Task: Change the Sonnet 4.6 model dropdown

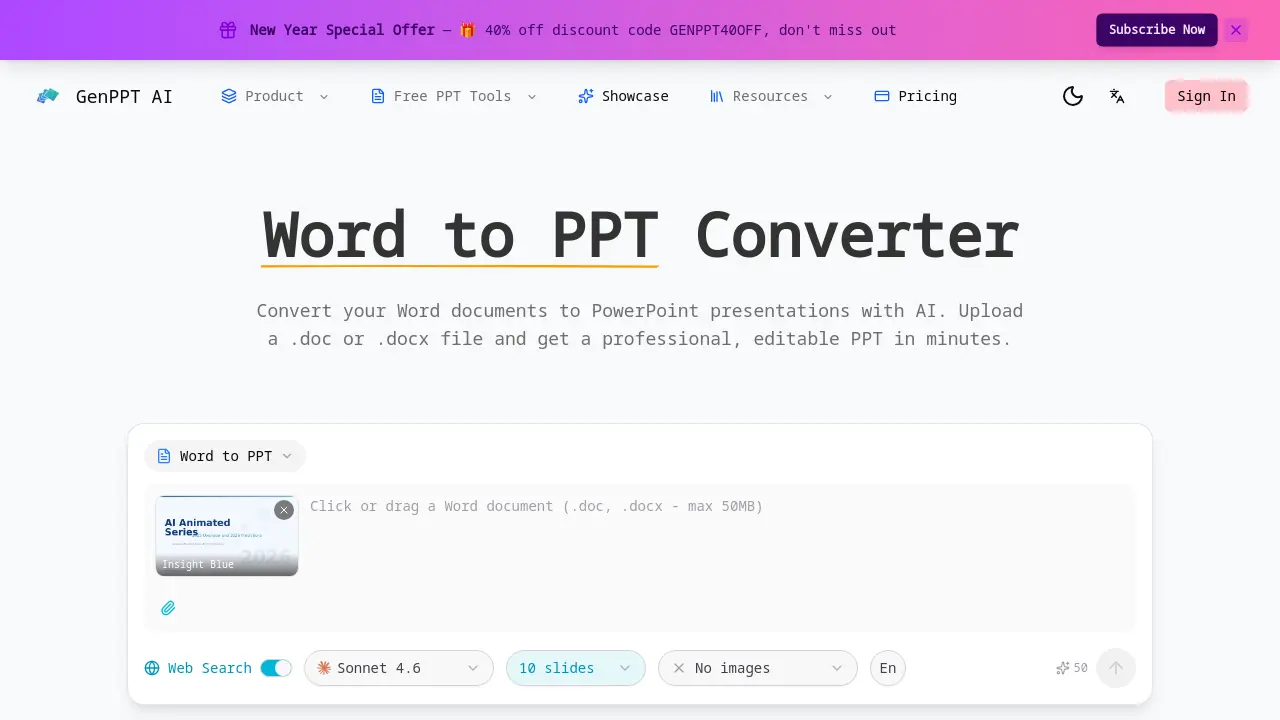Action: (399, 668)
